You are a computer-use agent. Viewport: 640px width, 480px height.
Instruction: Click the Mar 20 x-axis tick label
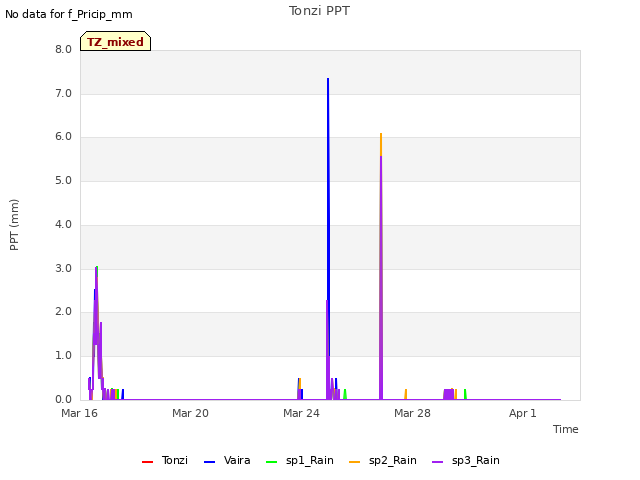(x=190, y=413)
